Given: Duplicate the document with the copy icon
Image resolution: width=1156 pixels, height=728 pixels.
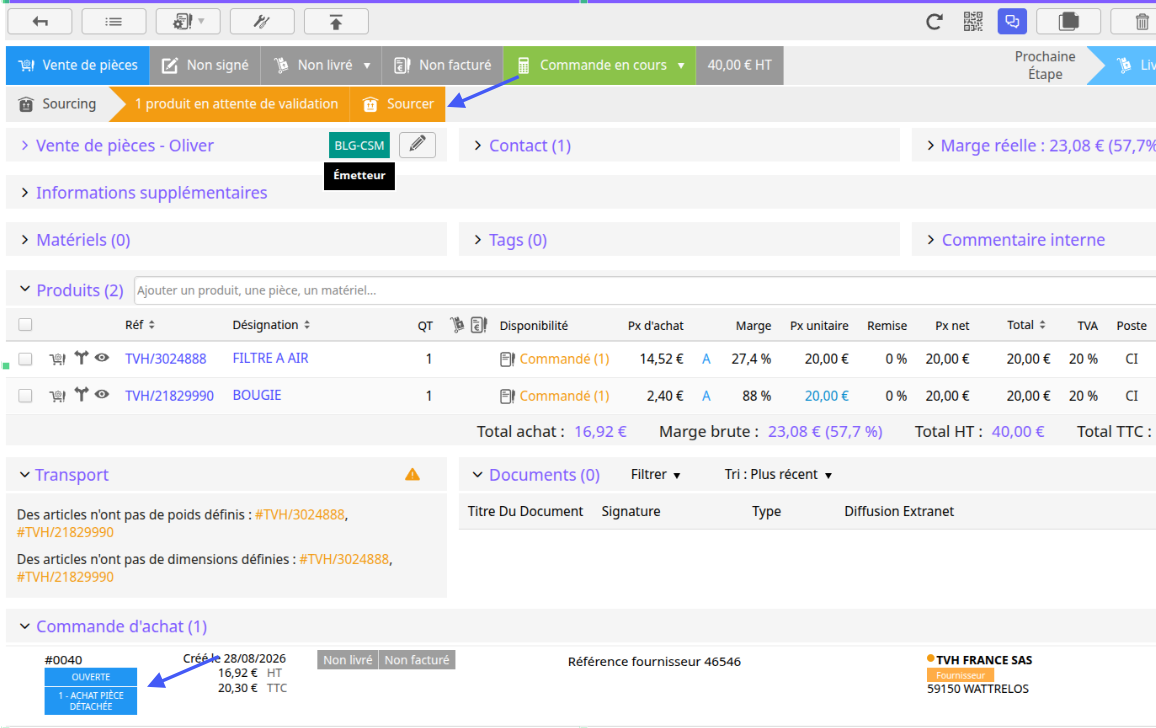Looking at the screenshot, I should pyautogui.click(x=1068, y=21).
